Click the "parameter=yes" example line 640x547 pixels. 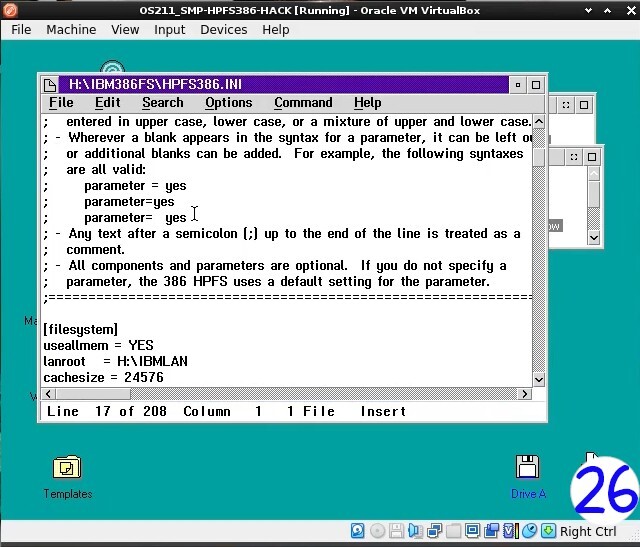tap(129, 202)
